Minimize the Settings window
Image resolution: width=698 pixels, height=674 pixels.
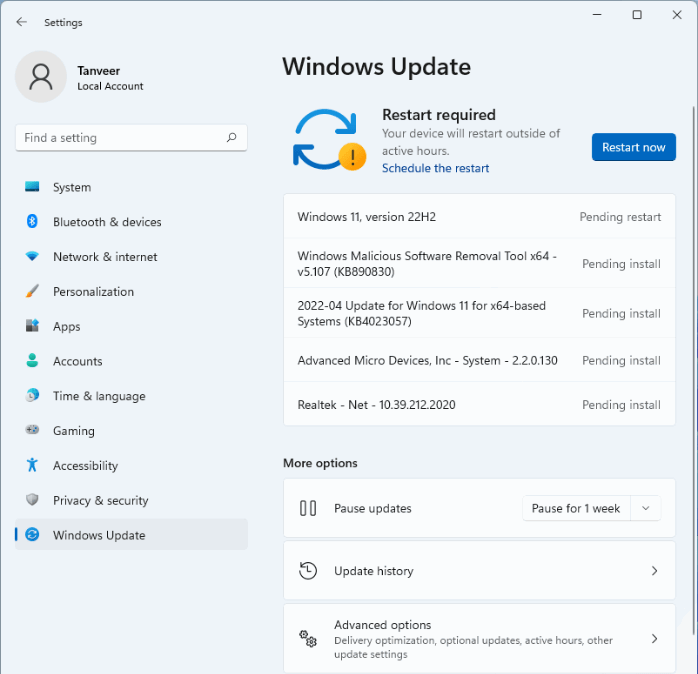(x=597, y=15)
